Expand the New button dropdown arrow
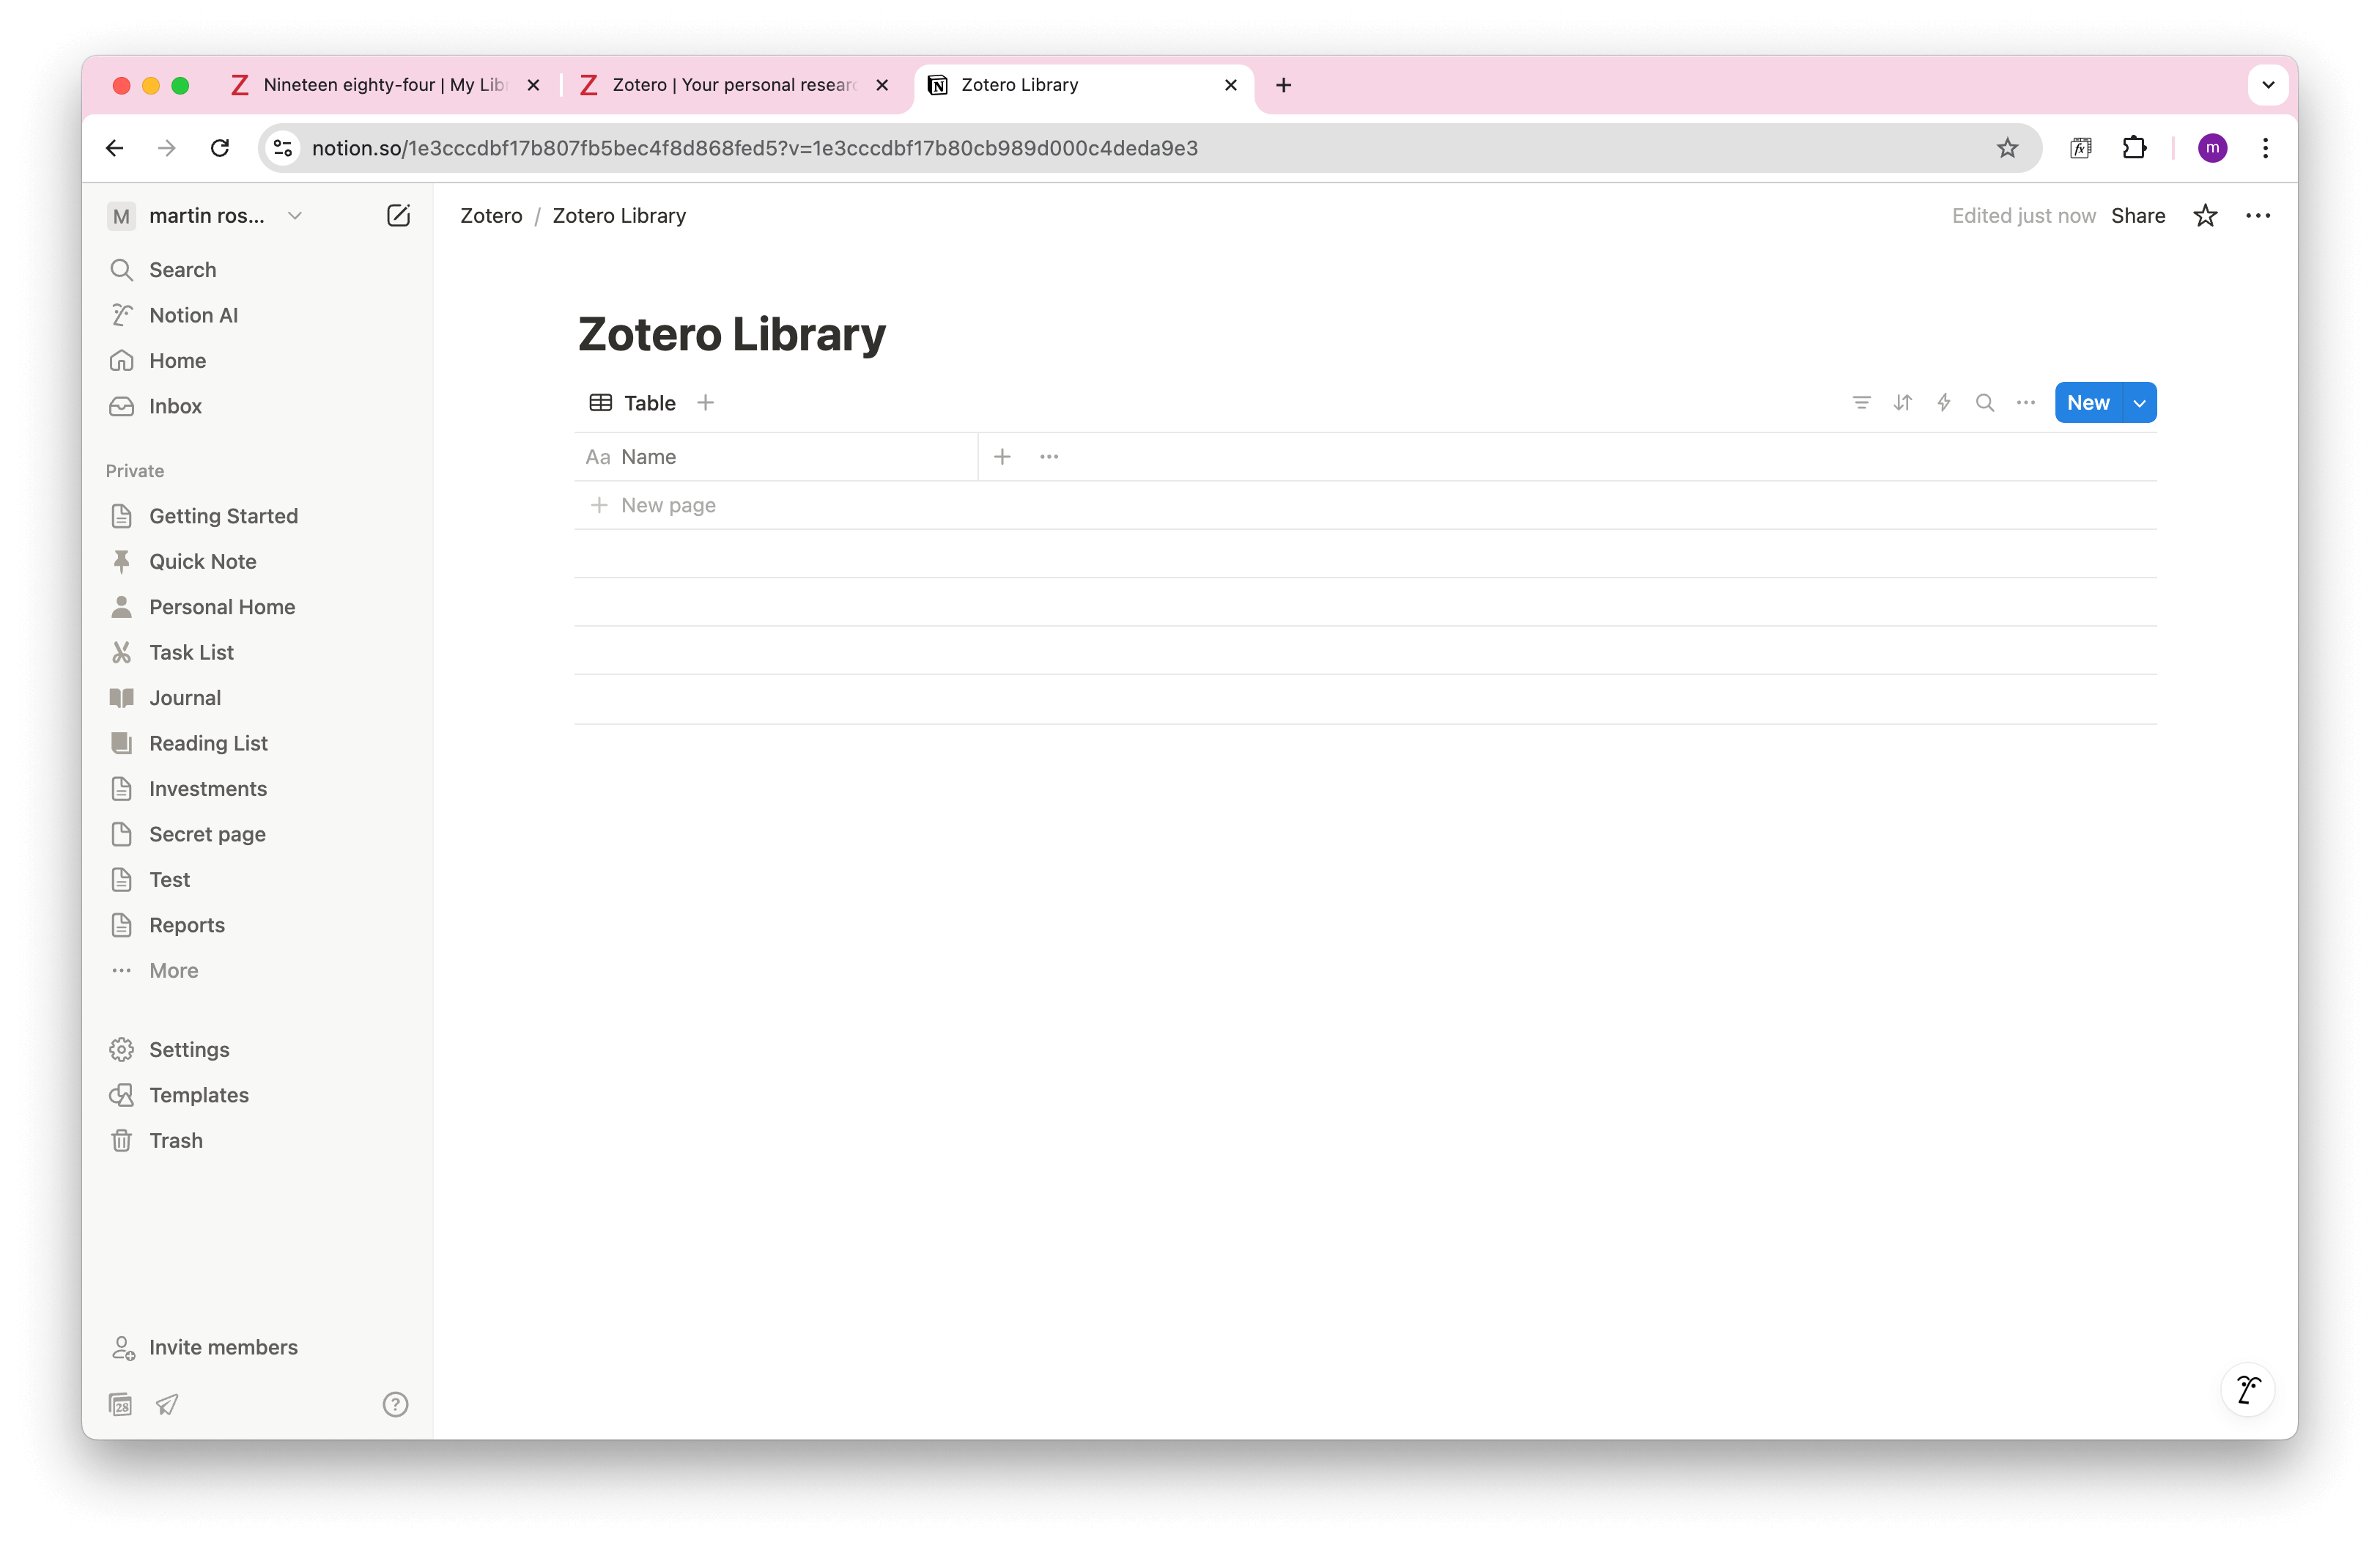The image size is (2380, 1548). pyautogui.click(x=2139, y=403)
